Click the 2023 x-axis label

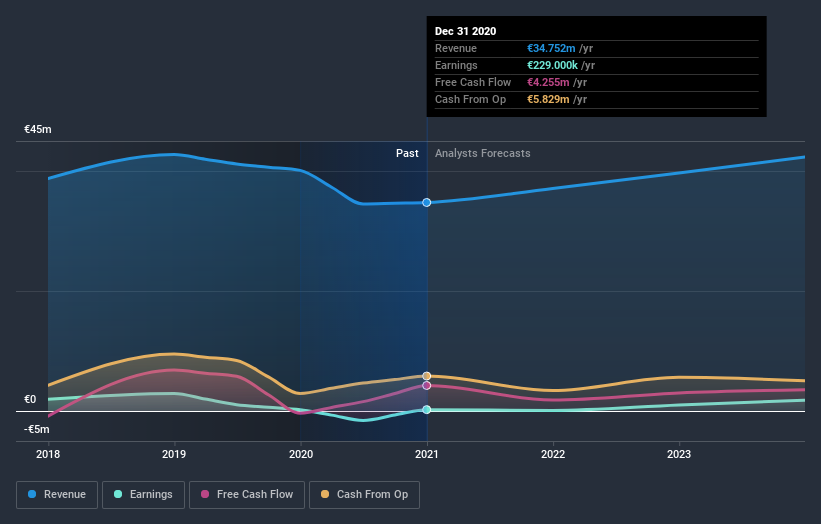[679, 454]
